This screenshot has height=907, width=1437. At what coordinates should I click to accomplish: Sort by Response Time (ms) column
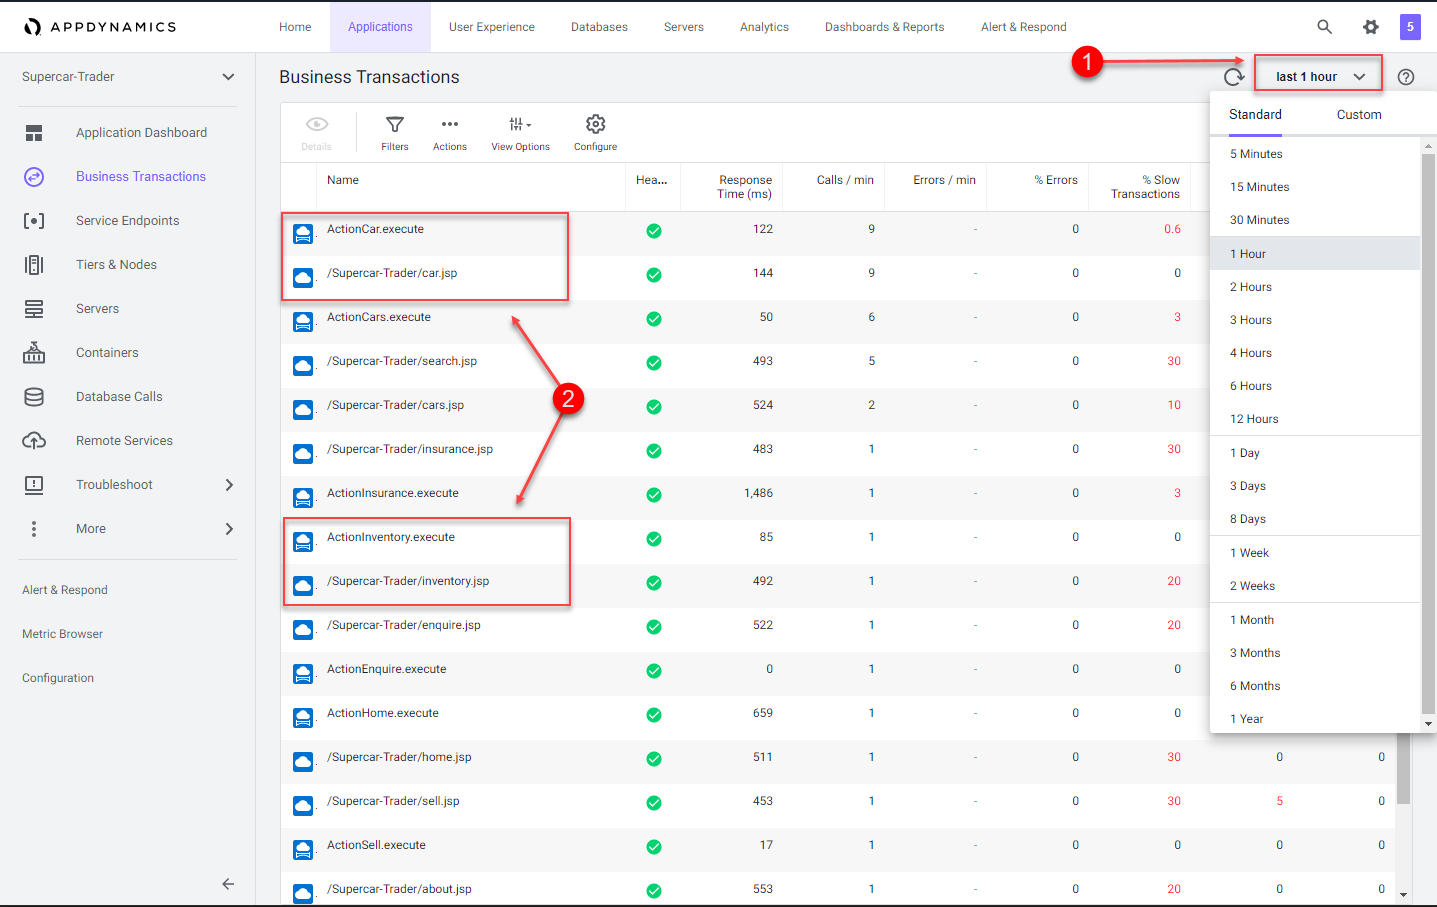(744, 187)
